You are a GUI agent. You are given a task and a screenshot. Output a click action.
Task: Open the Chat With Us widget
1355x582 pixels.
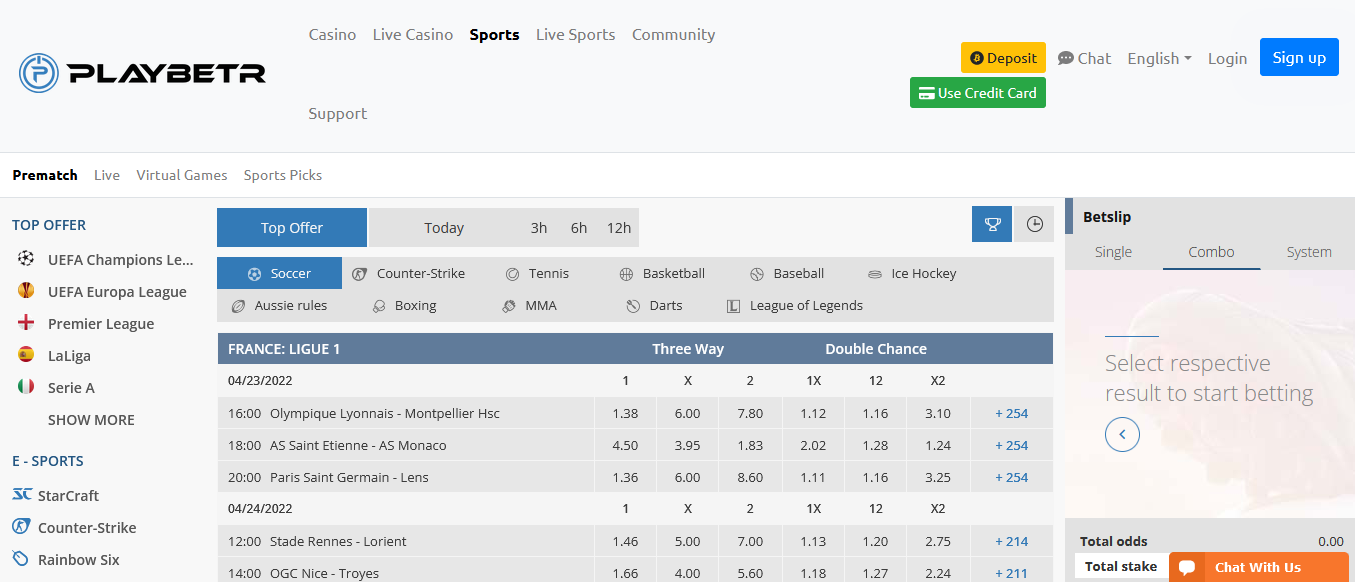coord(1259,567)
